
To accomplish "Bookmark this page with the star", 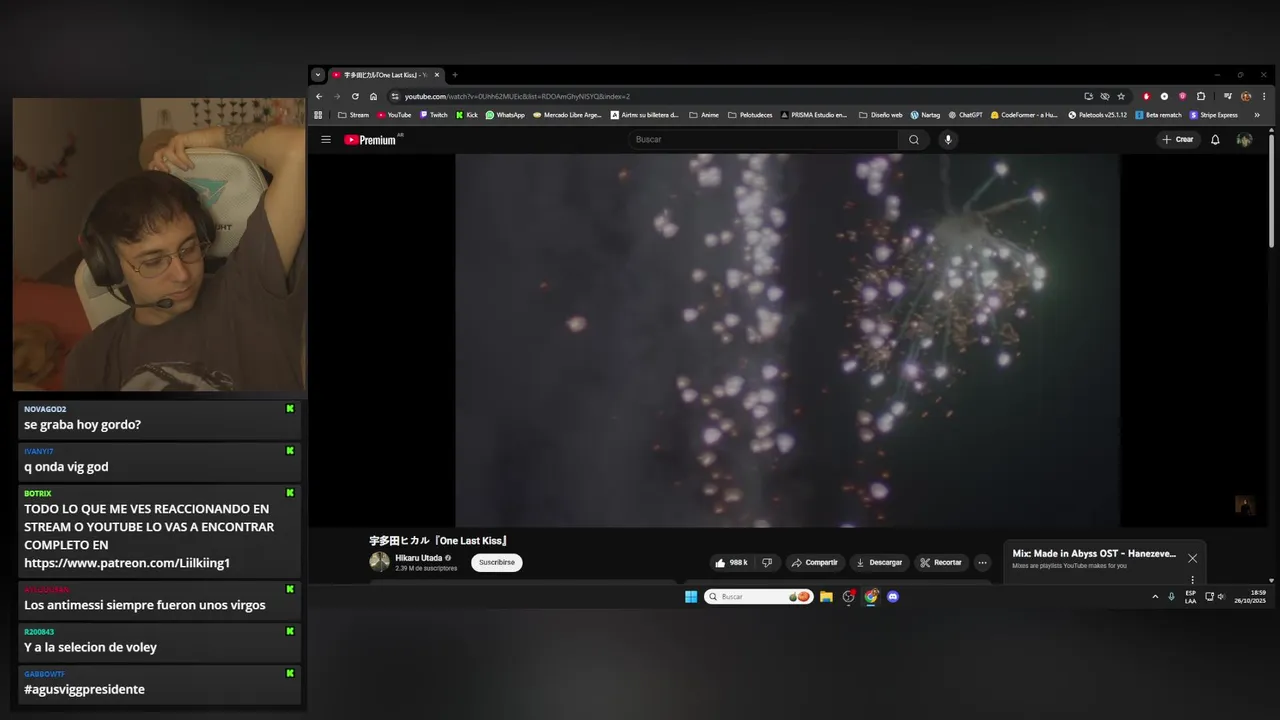I will (x=1121, y=97).
